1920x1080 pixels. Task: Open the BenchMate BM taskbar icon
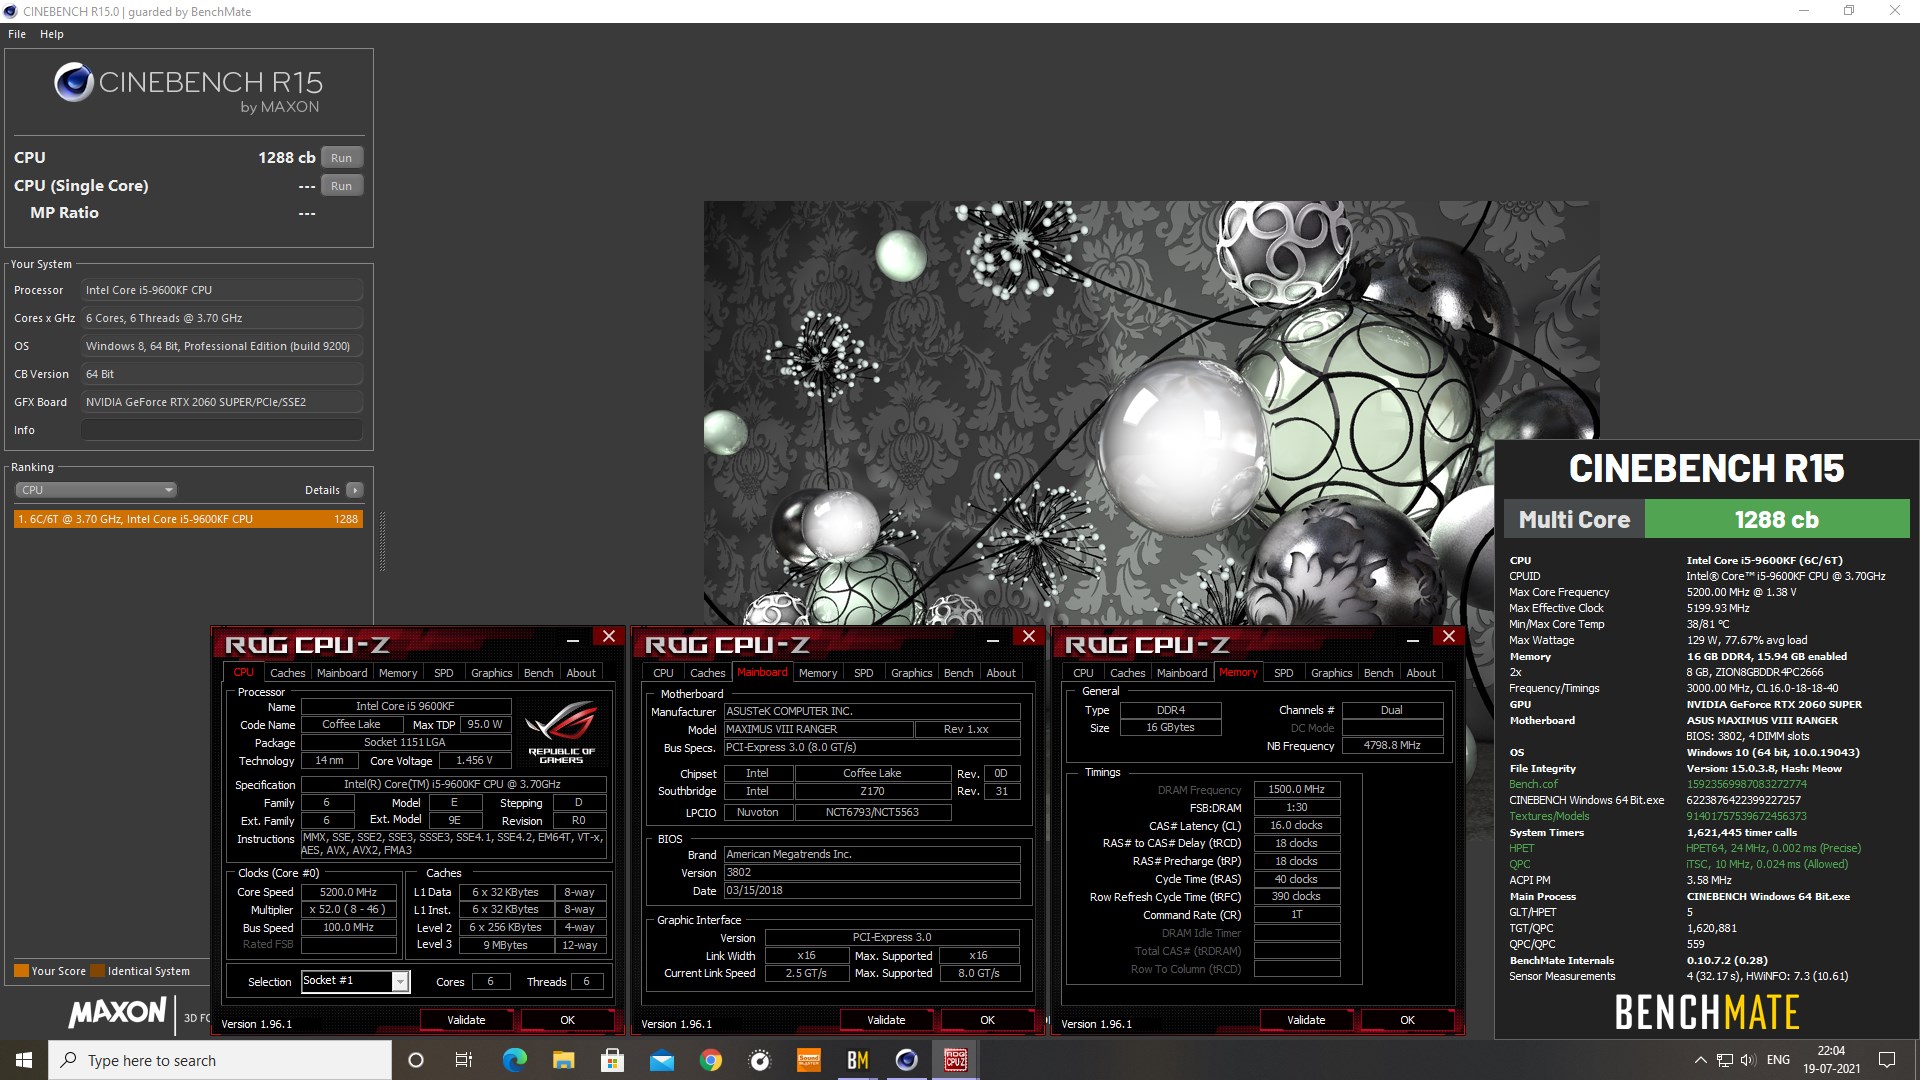tap(857, 1060)
